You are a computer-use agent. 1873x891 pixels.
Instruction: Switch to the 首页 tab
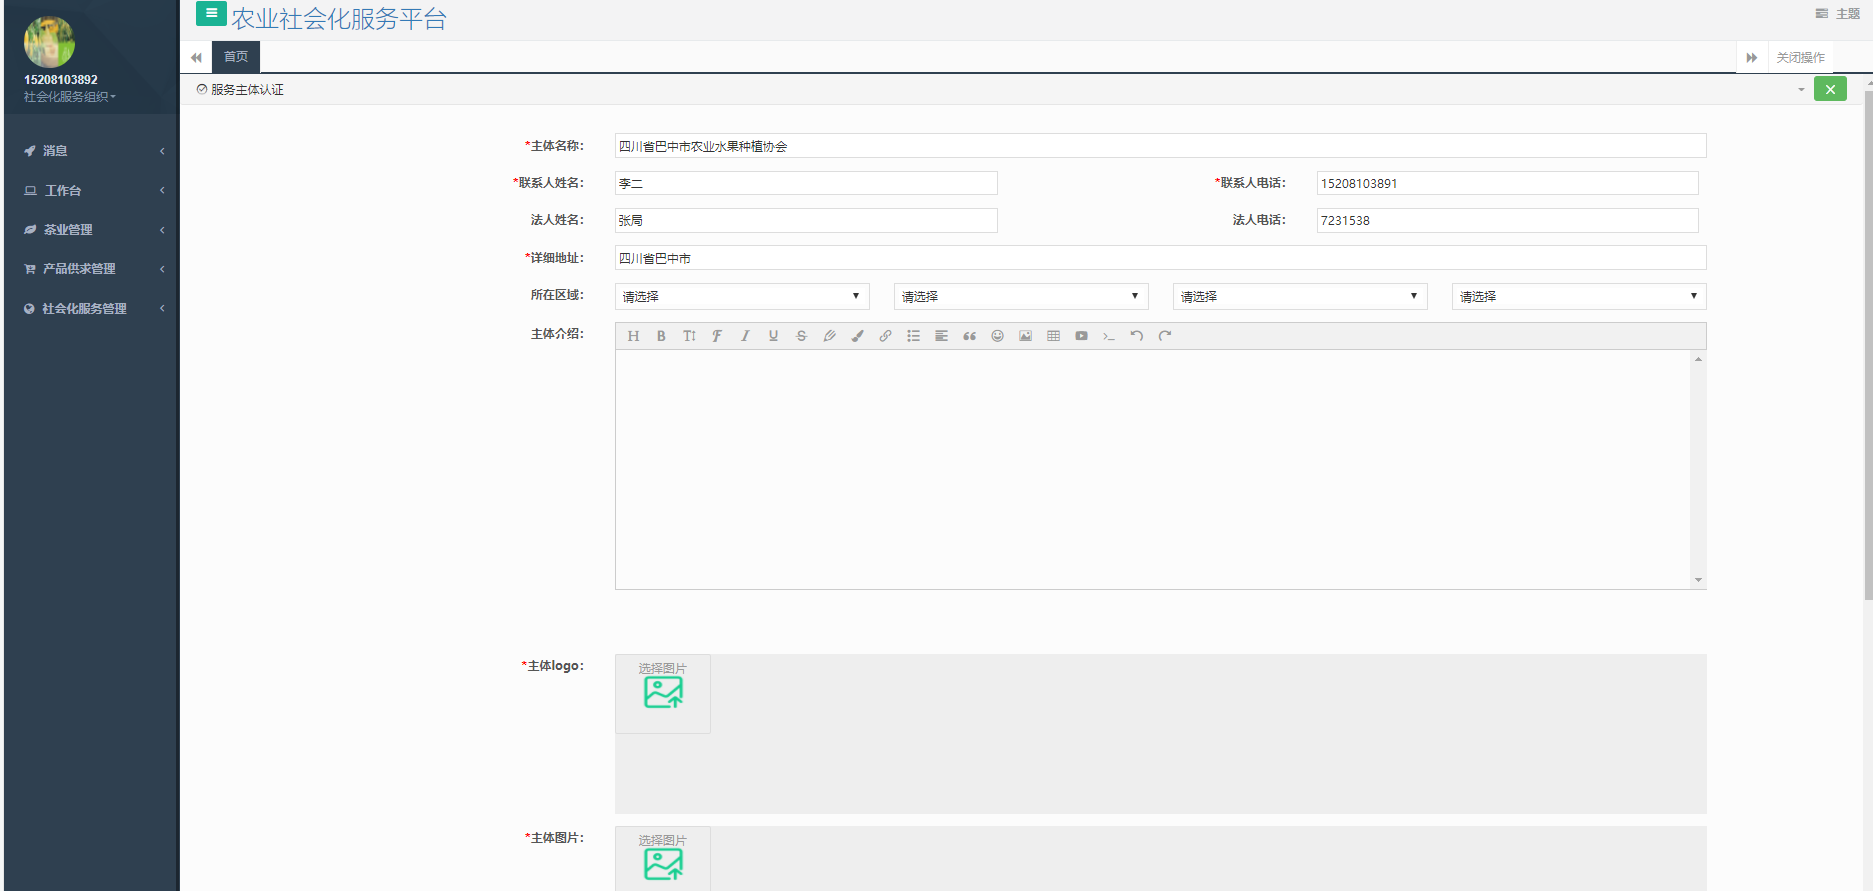(236, 57)
